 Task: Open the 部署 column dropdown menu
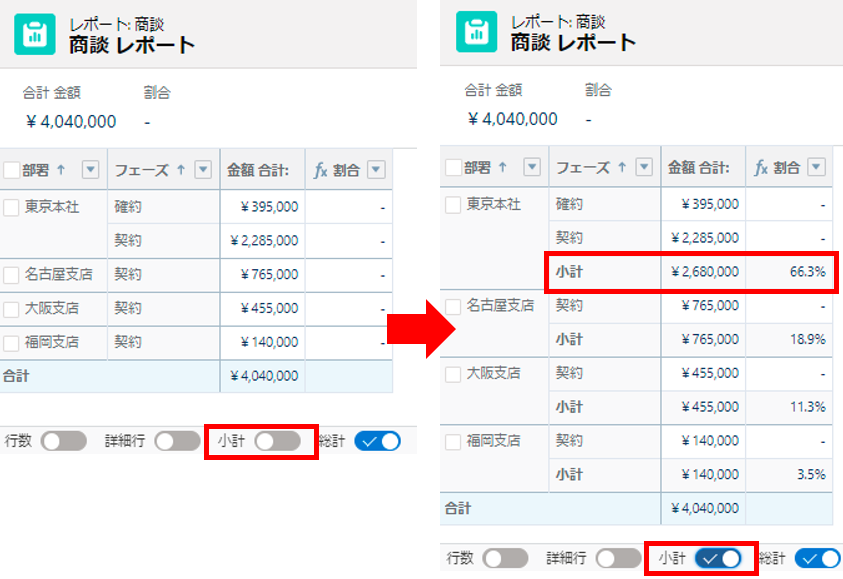click(92, 168)
